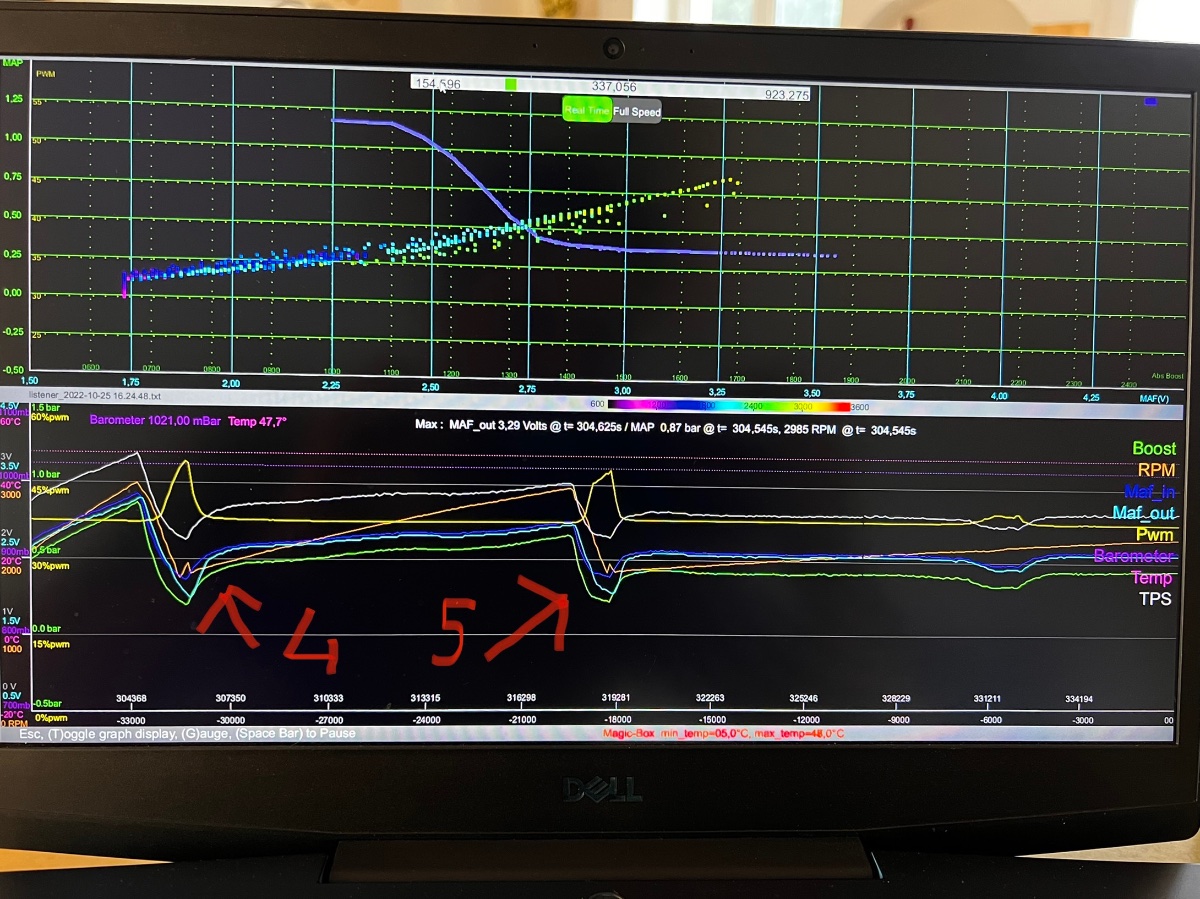
Task: Switch playback to Full Speed
Action: tap(636, 111)
